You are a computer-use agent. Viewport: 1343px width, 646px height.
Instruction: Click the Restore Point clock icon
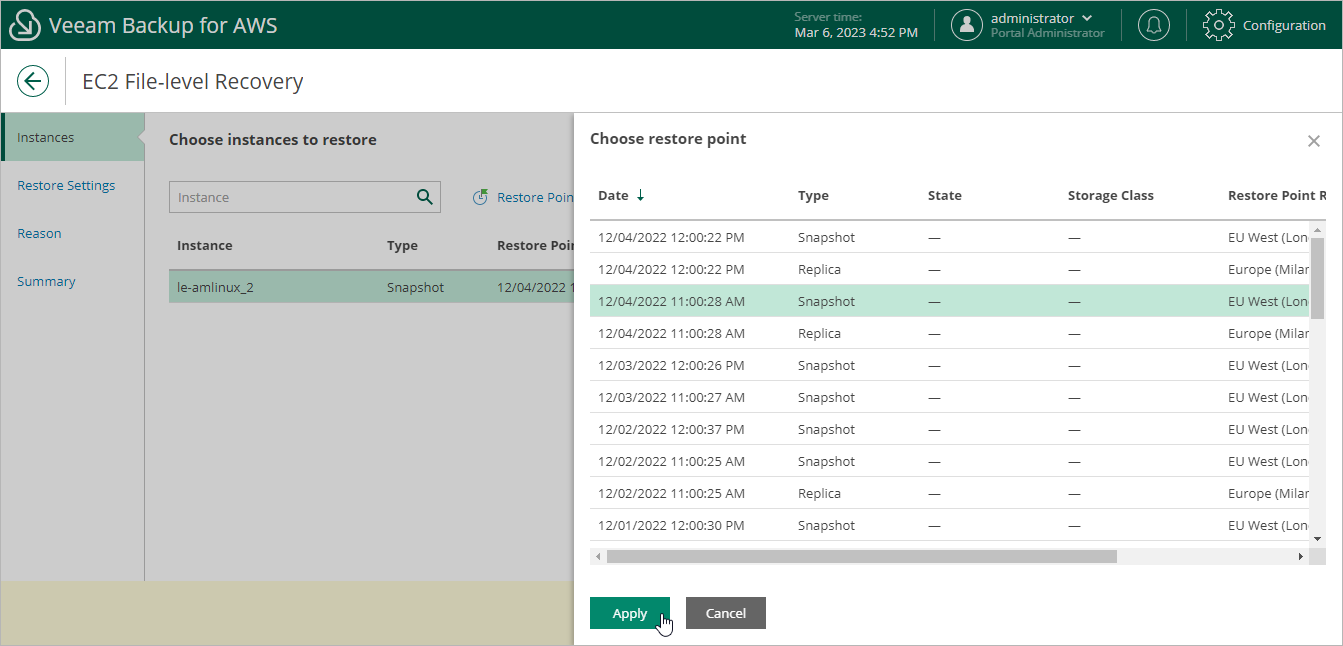click(x=480, y=197)
